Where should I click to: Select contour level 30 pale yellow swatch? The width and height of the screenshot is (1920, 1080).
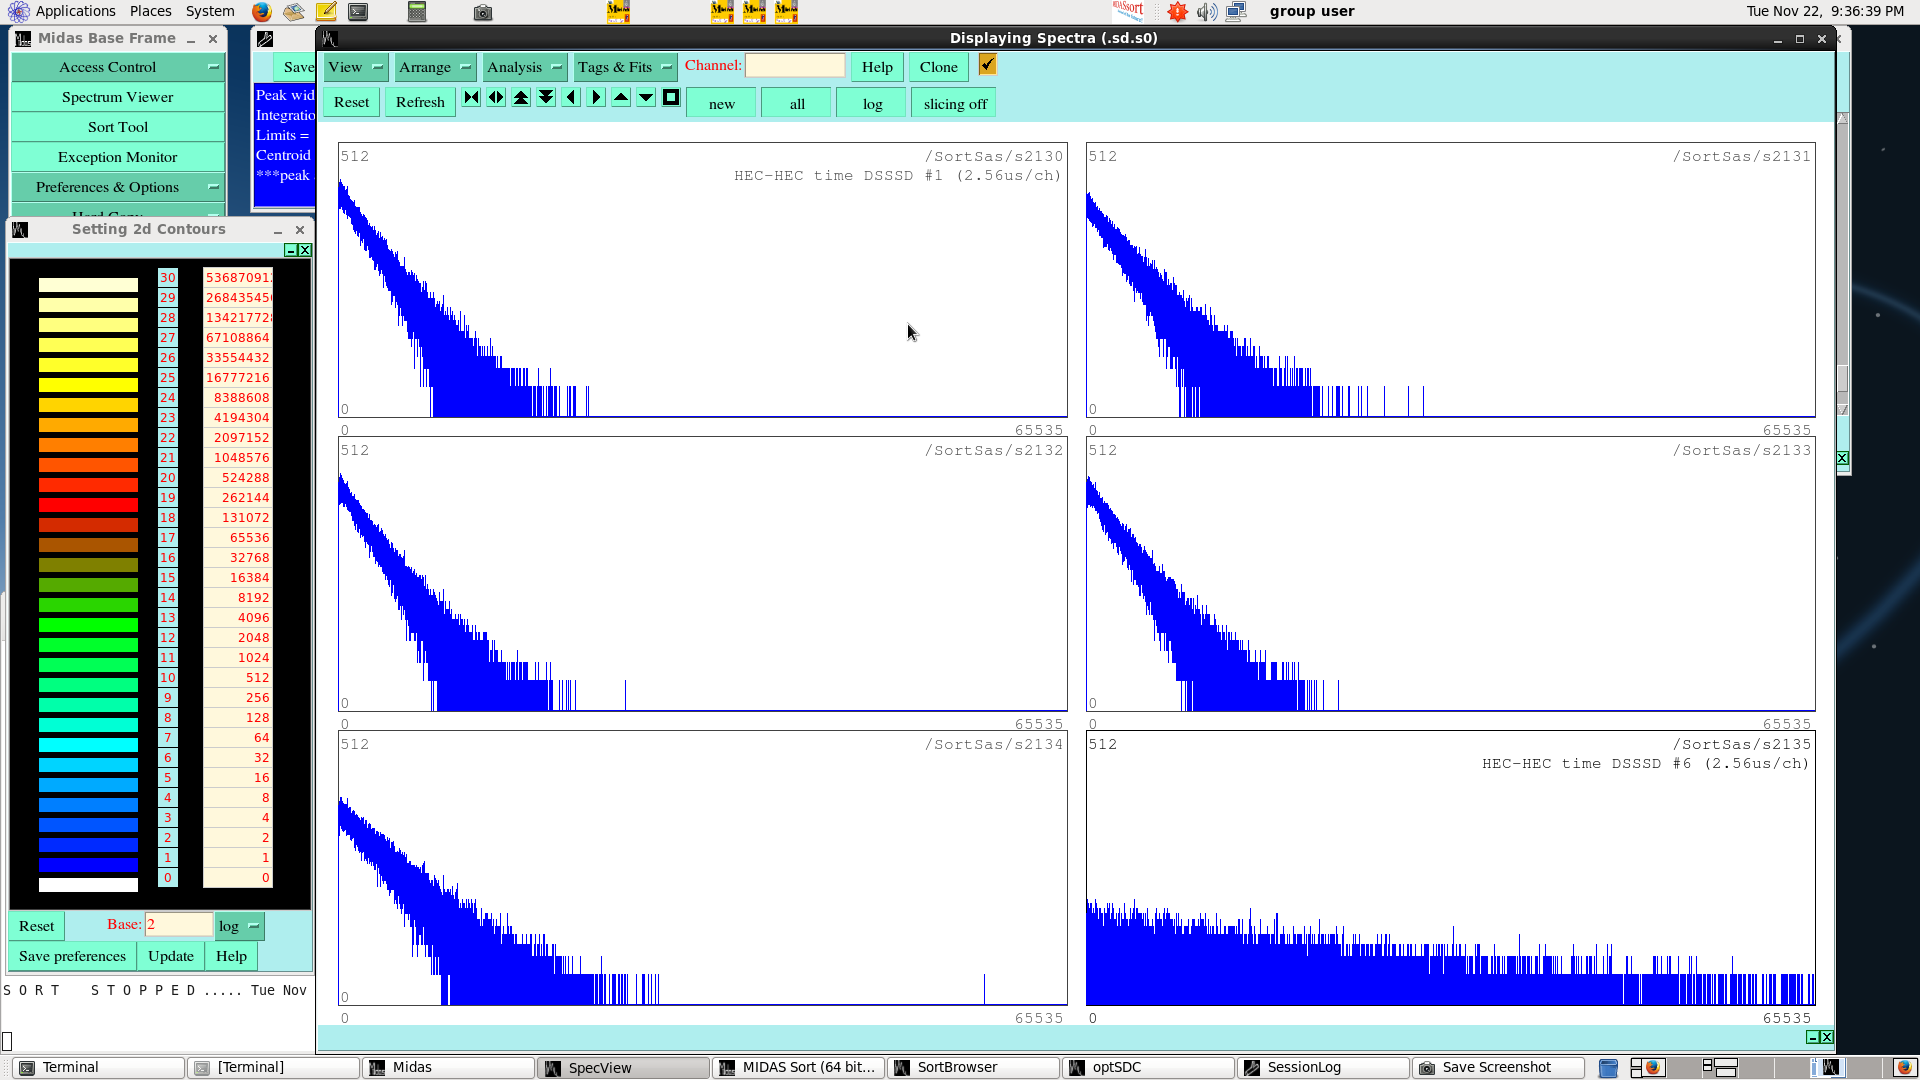tap(88, 285)
